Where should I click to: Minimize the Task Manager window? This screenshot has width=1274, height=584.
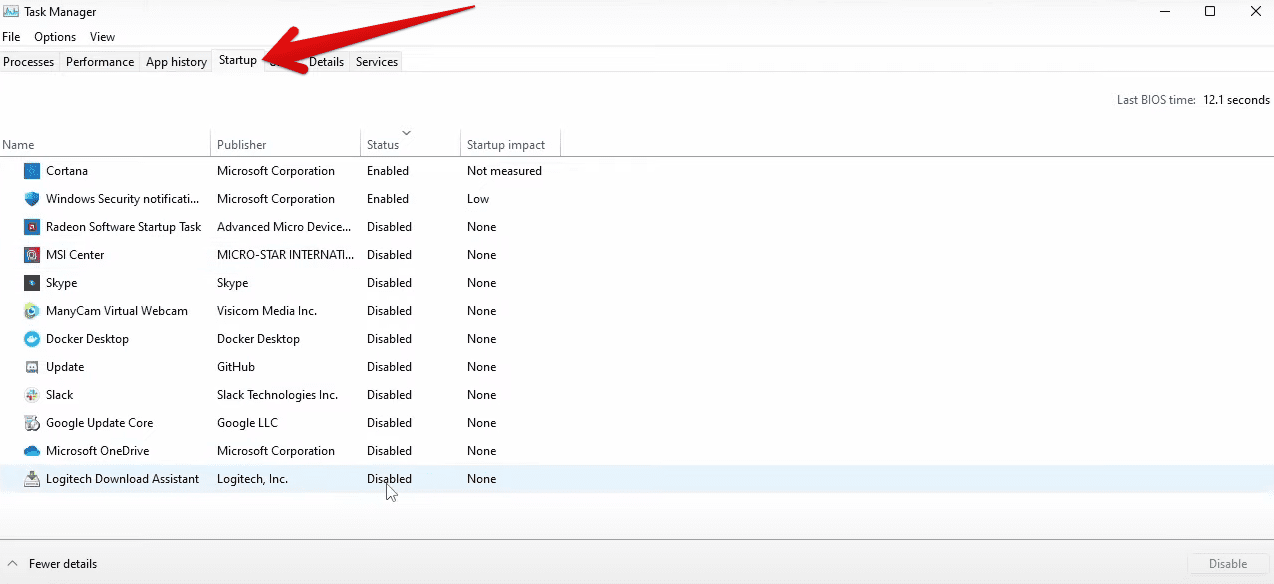coord(1165,11)
